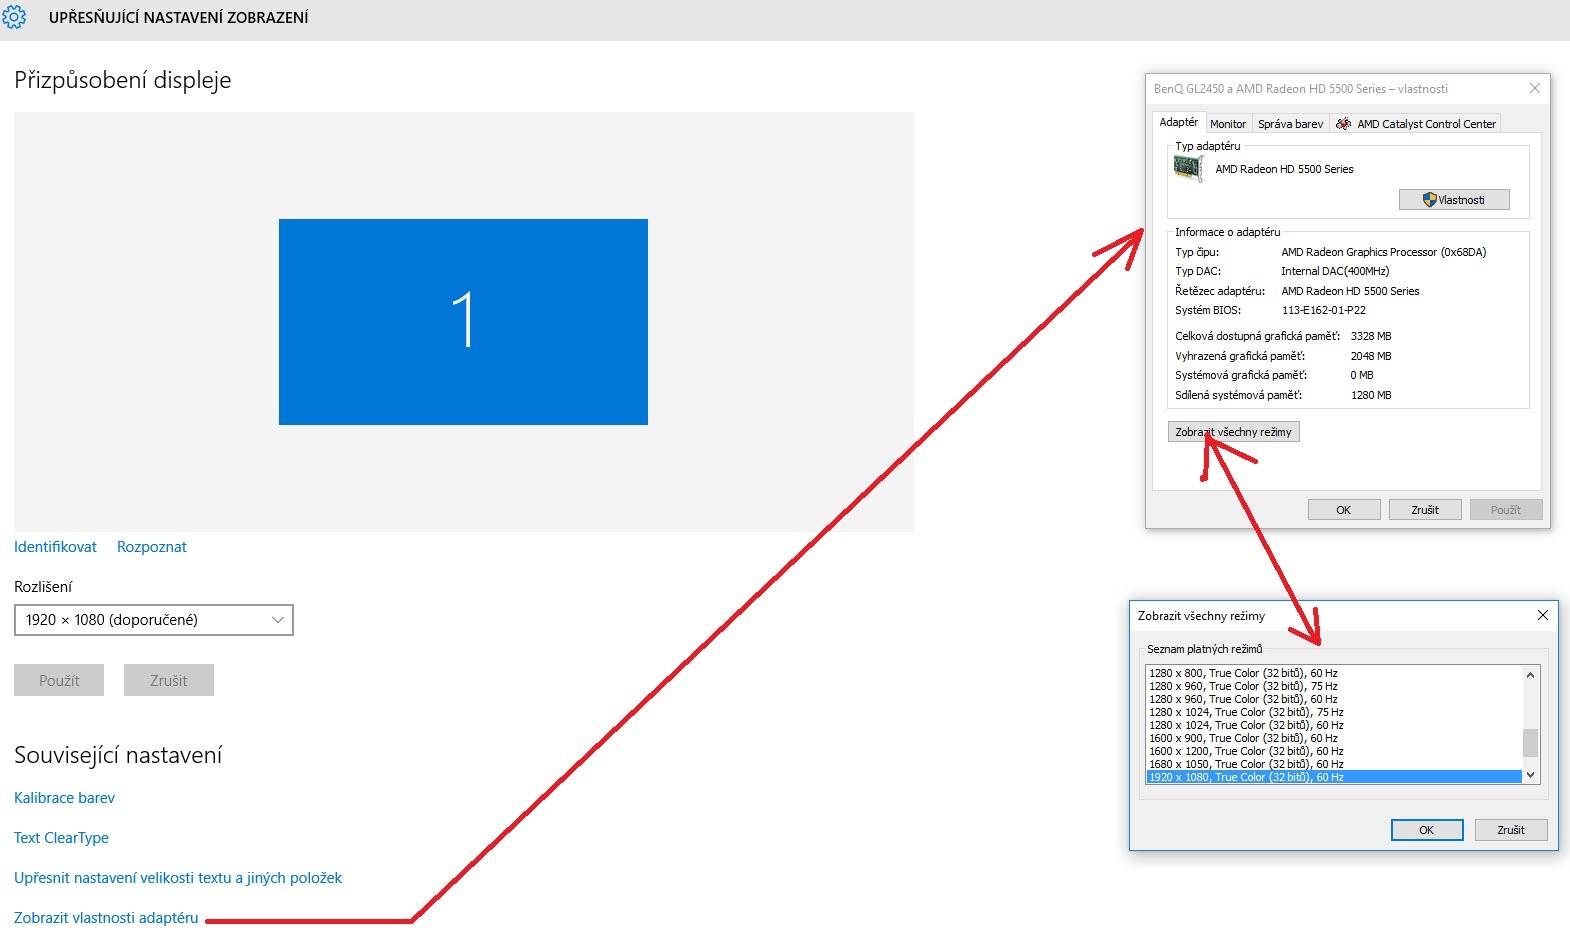Open Zobrazit vlastnosti adaptéru link

[106, 918]
